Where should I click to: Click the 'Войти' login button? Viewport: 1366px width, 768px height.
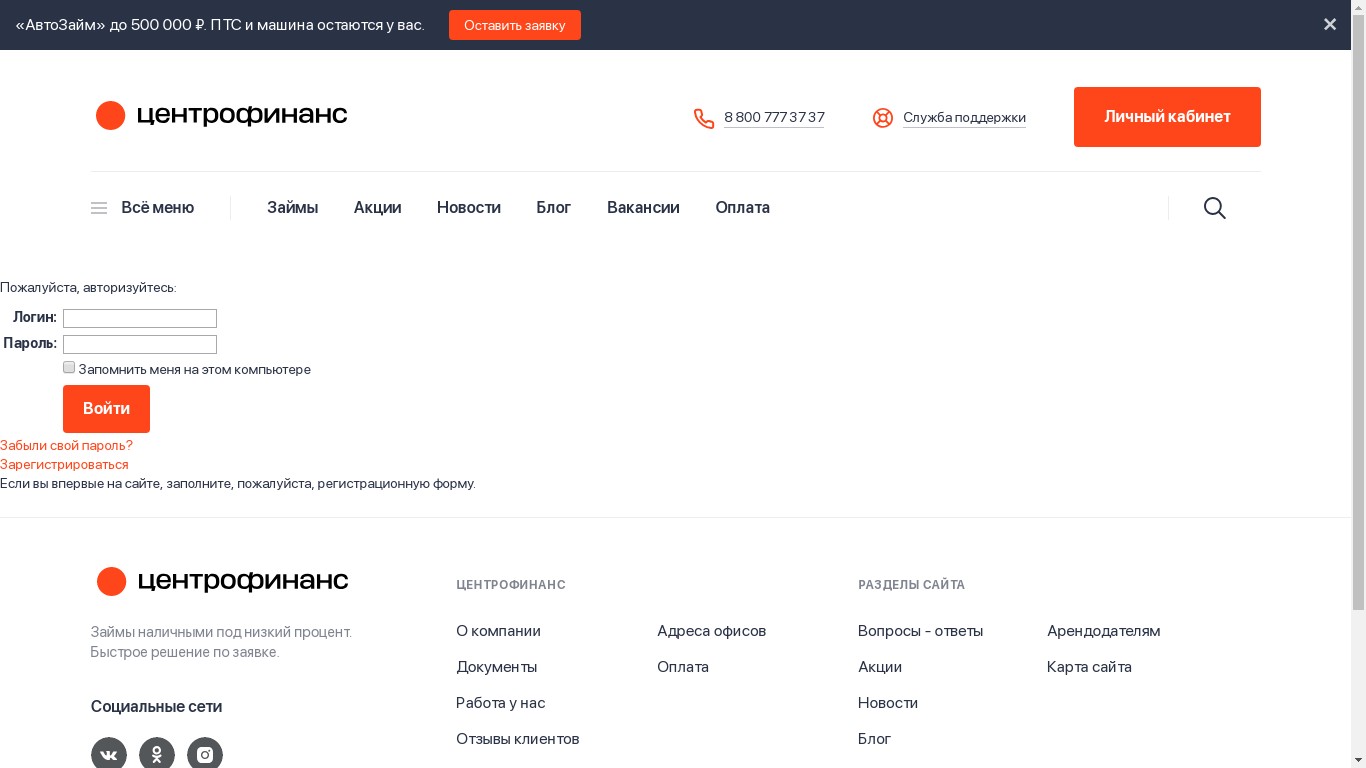106,409
